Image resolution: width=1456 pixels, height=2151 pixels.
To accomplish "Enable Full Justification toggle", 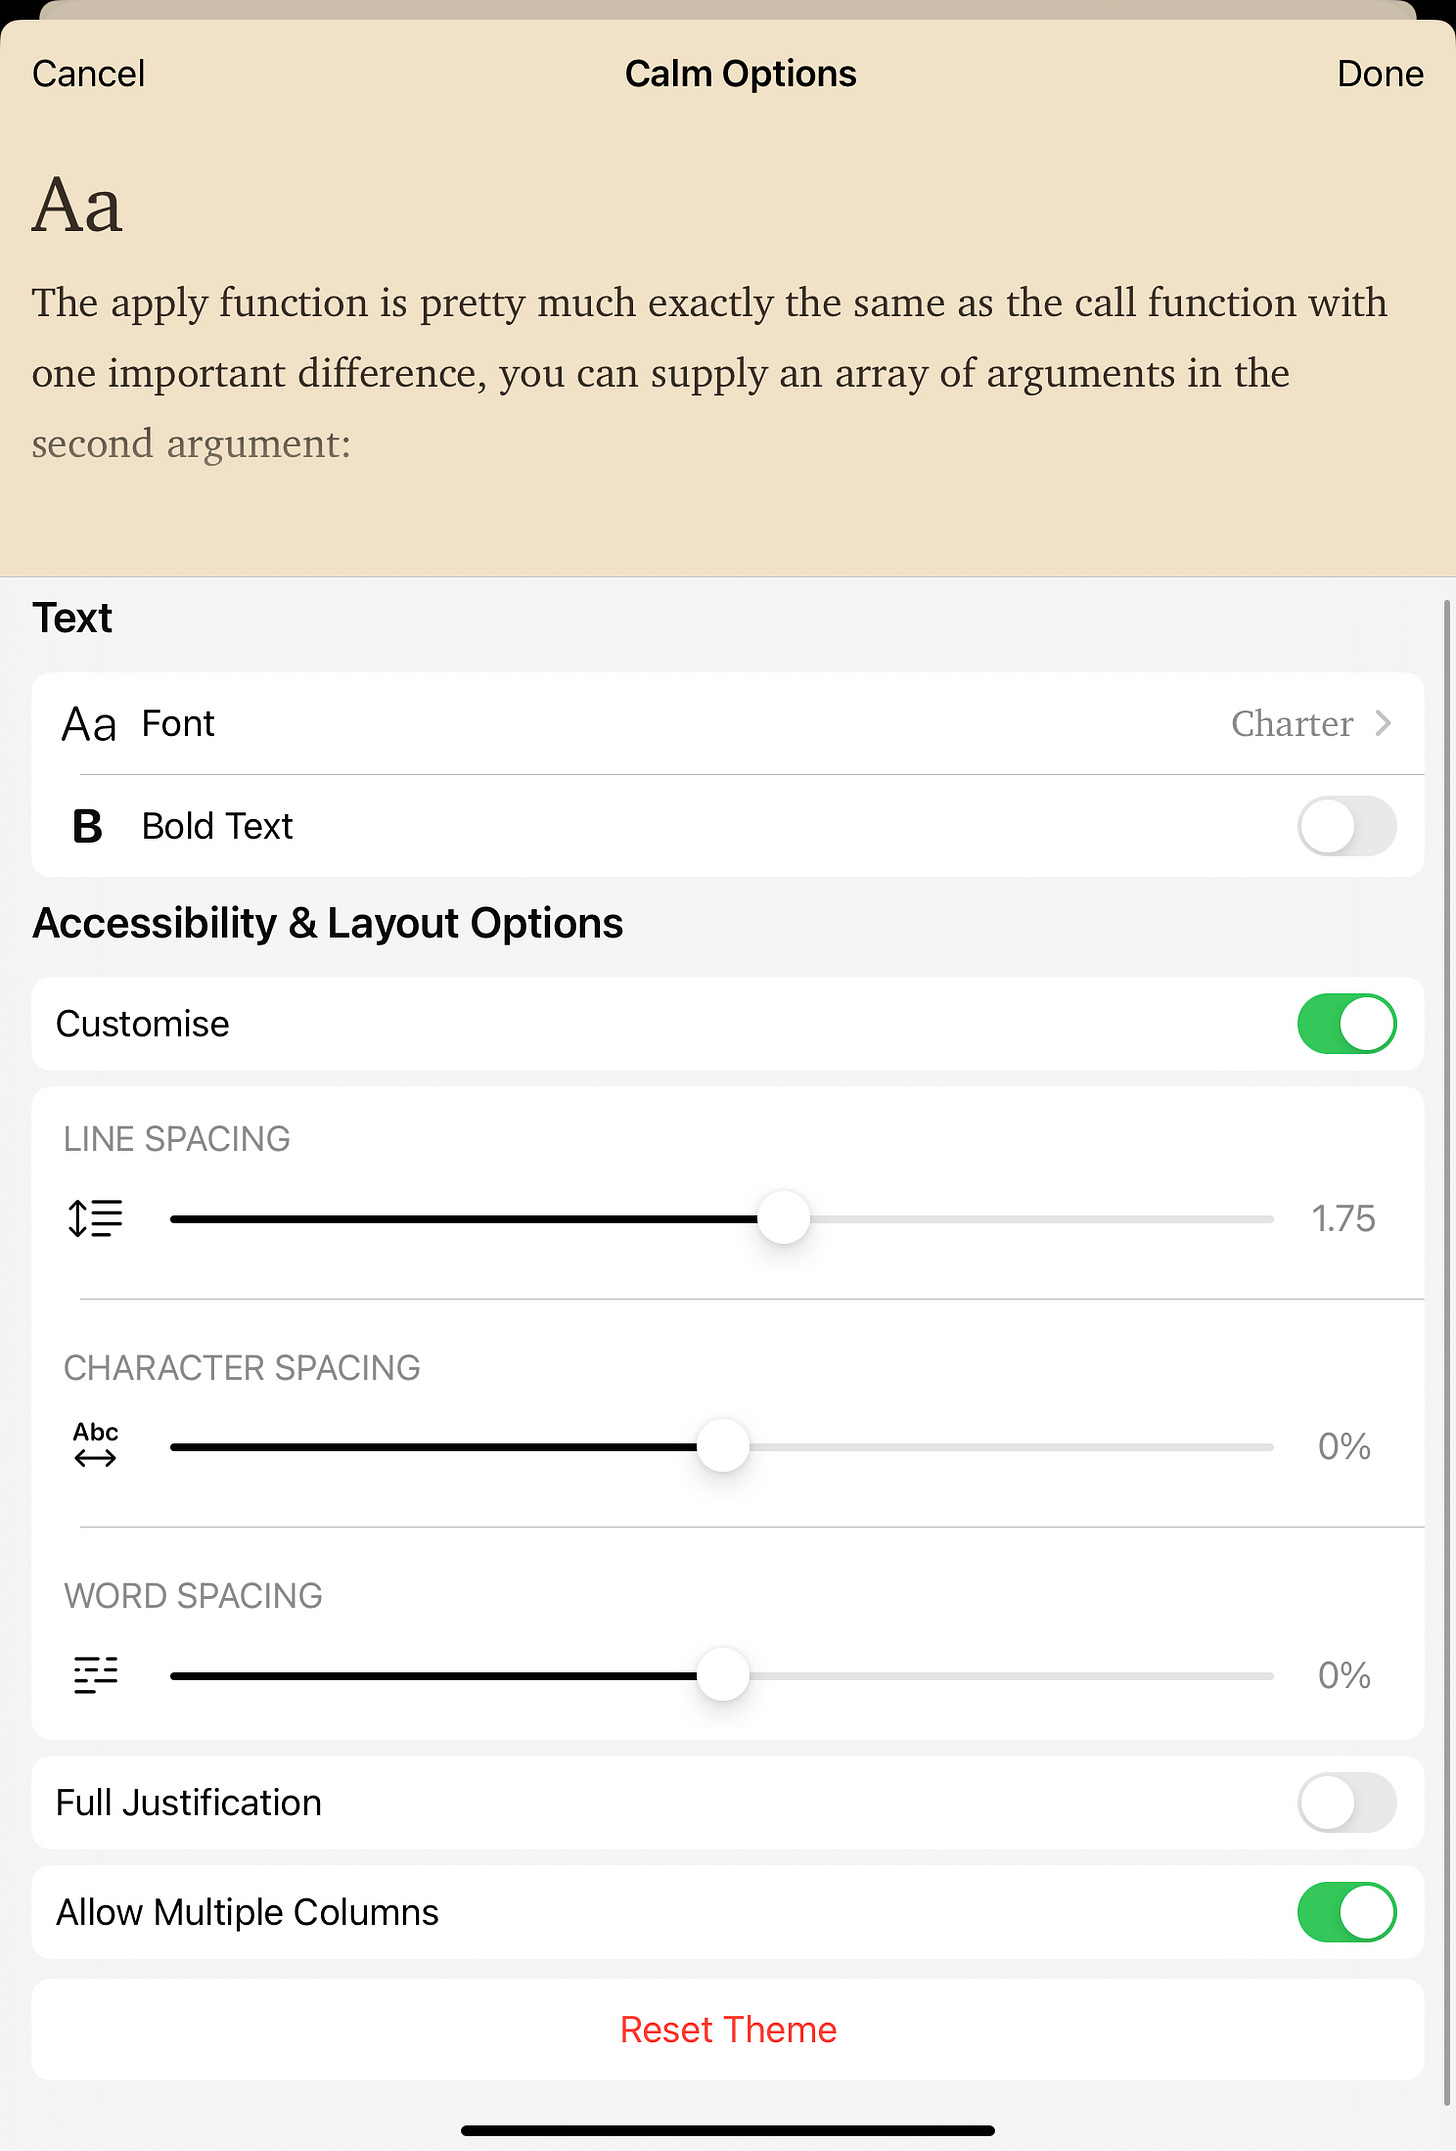I will click(x=1346, y=1802).
